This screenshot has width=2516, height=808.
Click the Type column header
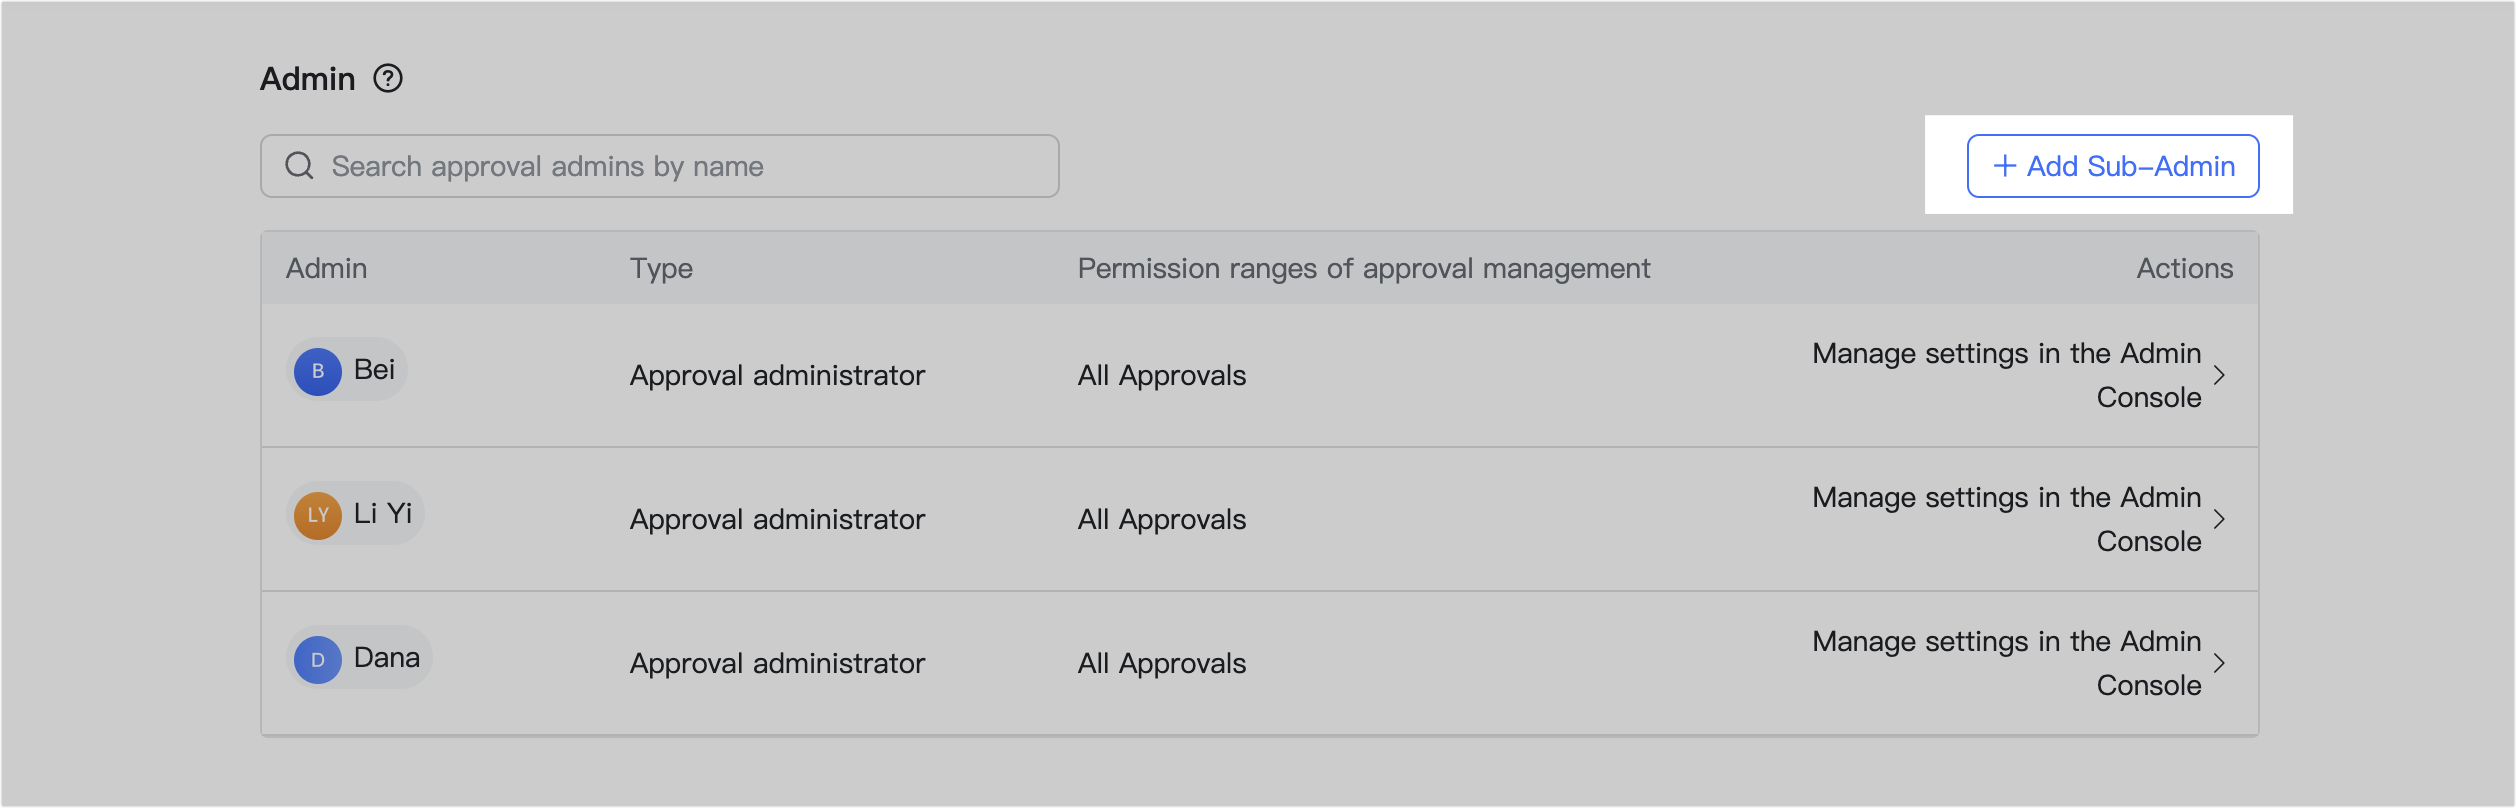pyautogui.click(x=661, y=268)
